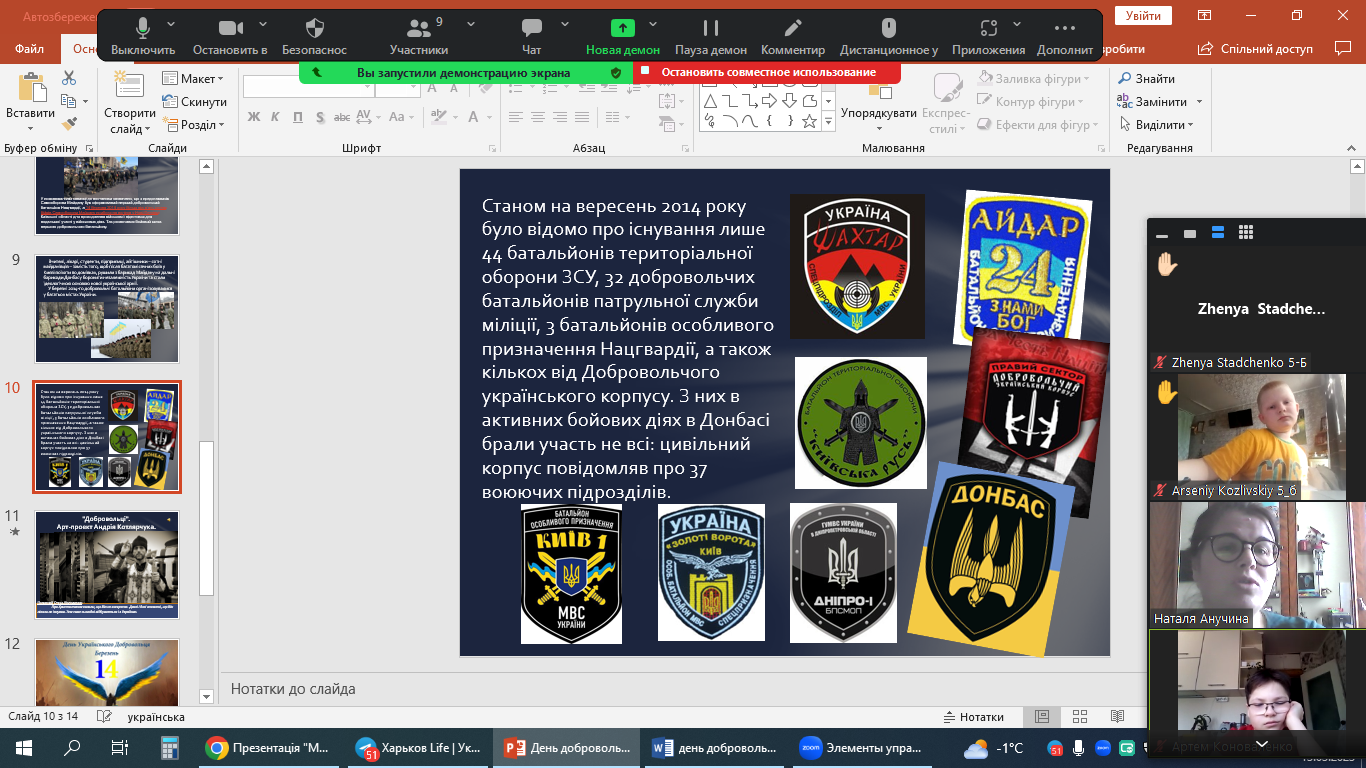Create new slide (Створити слайд)
Viewport: 1366px width, 768px height.
[130, 104]
